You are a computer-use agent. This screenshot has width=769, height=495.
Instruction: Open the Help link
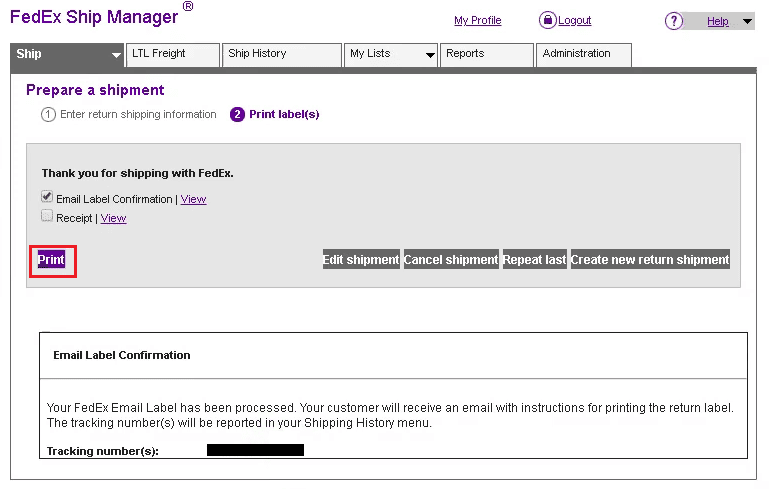[x=718, y=22]
